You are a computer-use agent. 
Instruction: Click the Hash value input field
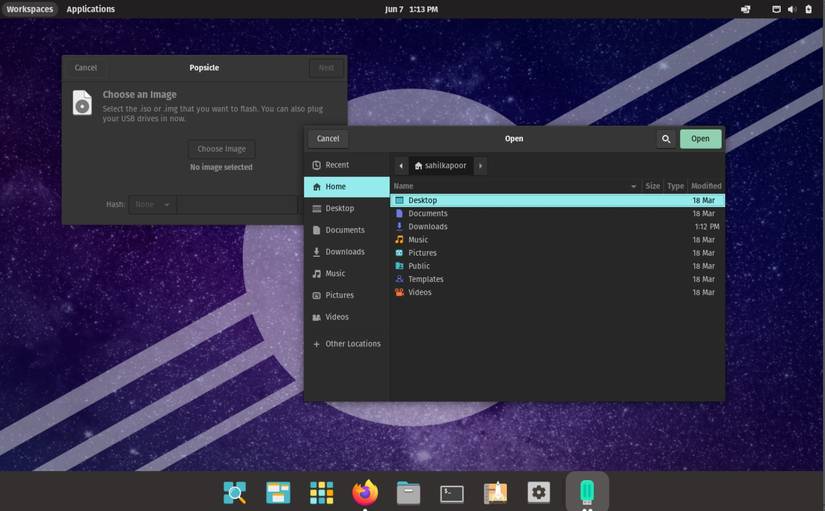click(237, 204)
